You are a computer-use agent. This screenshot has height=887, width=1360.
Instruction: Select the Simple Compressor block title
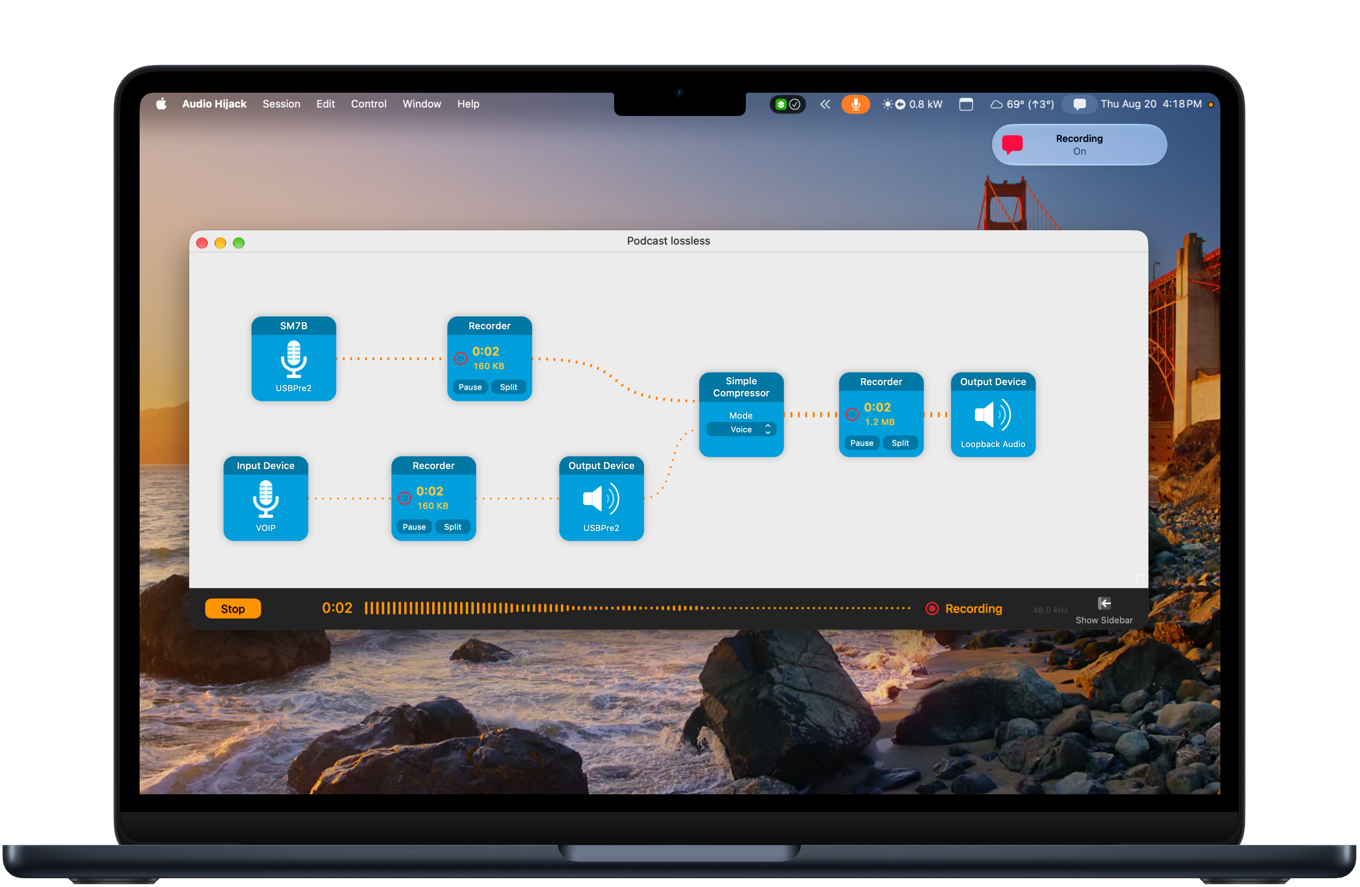pyautogui.click(x=741, y=387)
